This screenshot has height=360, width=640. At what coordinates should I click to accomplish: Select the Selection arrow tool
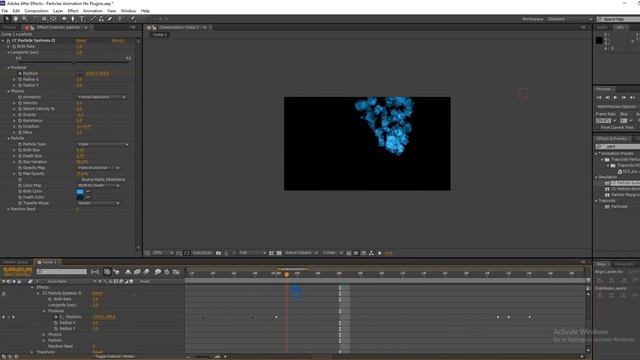(7, 19)
